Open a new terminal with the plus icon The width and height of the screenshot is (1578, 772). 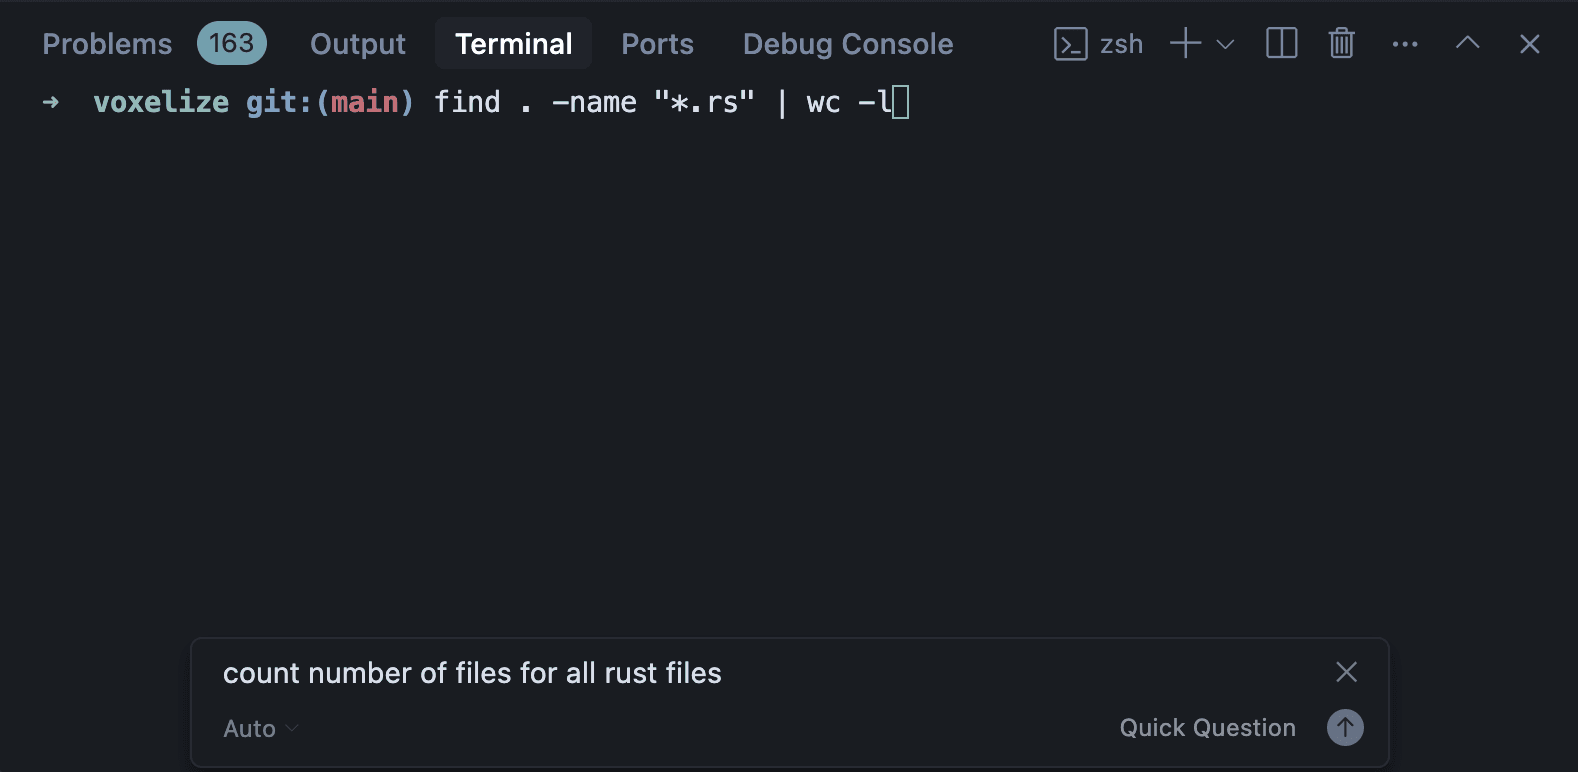(x=1184, y=43)
